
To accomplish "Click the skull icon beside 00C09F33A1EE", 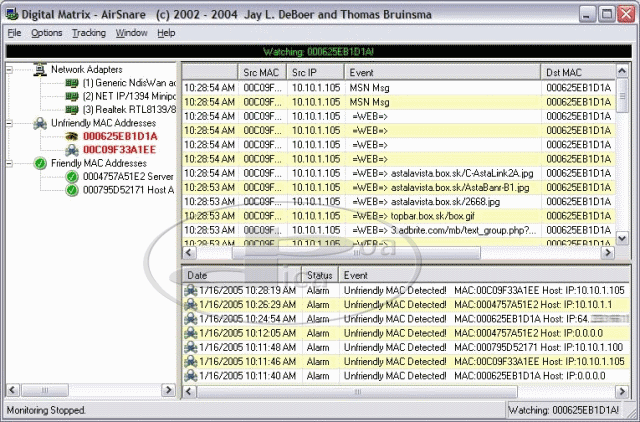I will [x=71, y=150].
